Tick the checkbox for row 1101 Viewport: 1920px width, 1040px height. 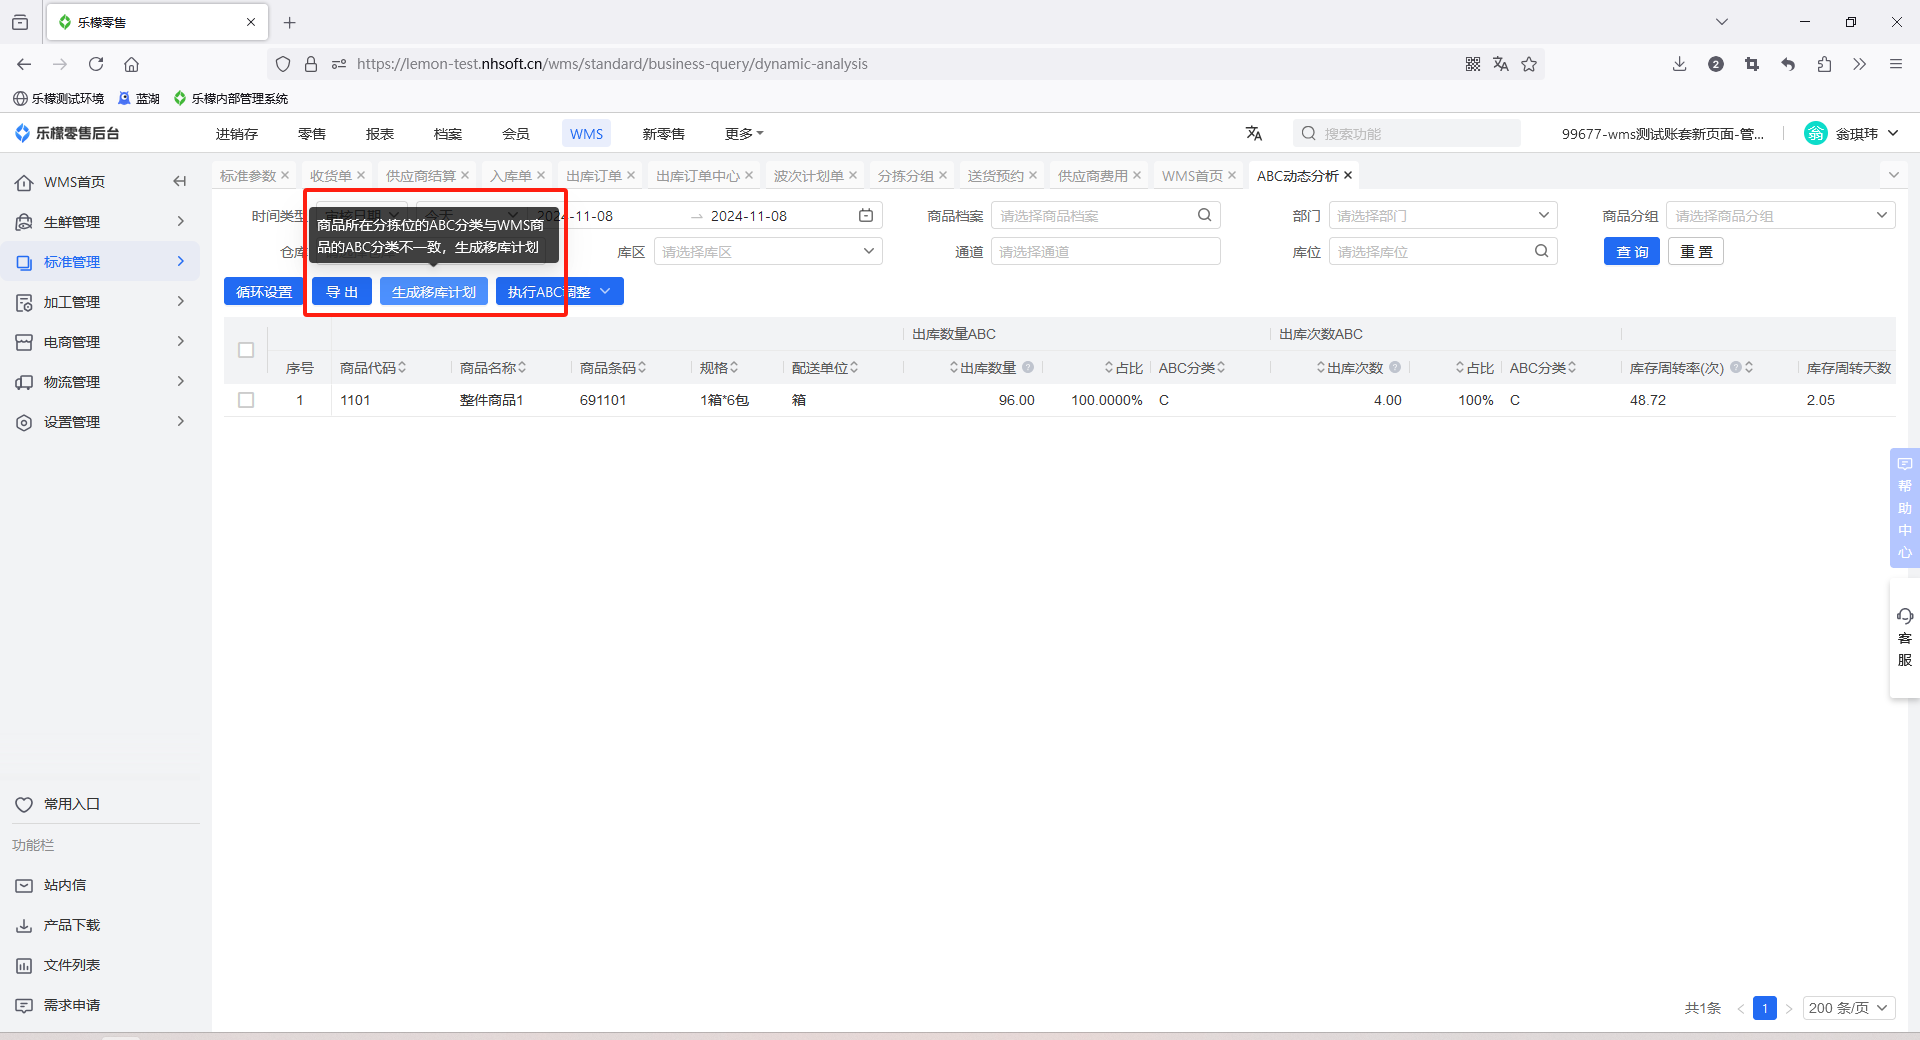pyautogui.click(x=246, y=400)
